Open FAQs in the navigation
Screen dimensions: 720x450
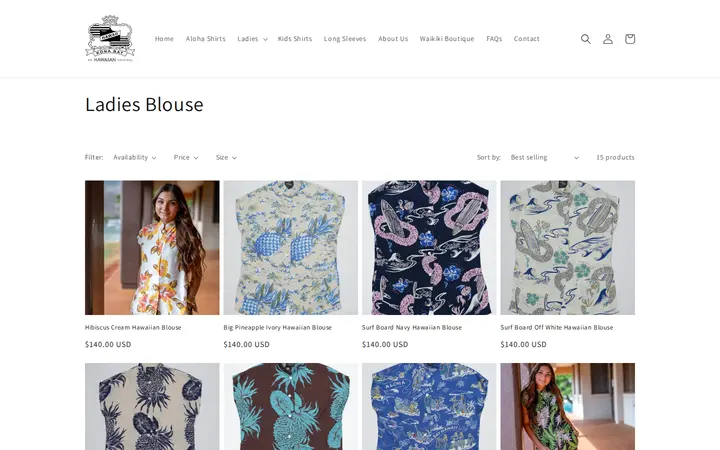[494, 39]
